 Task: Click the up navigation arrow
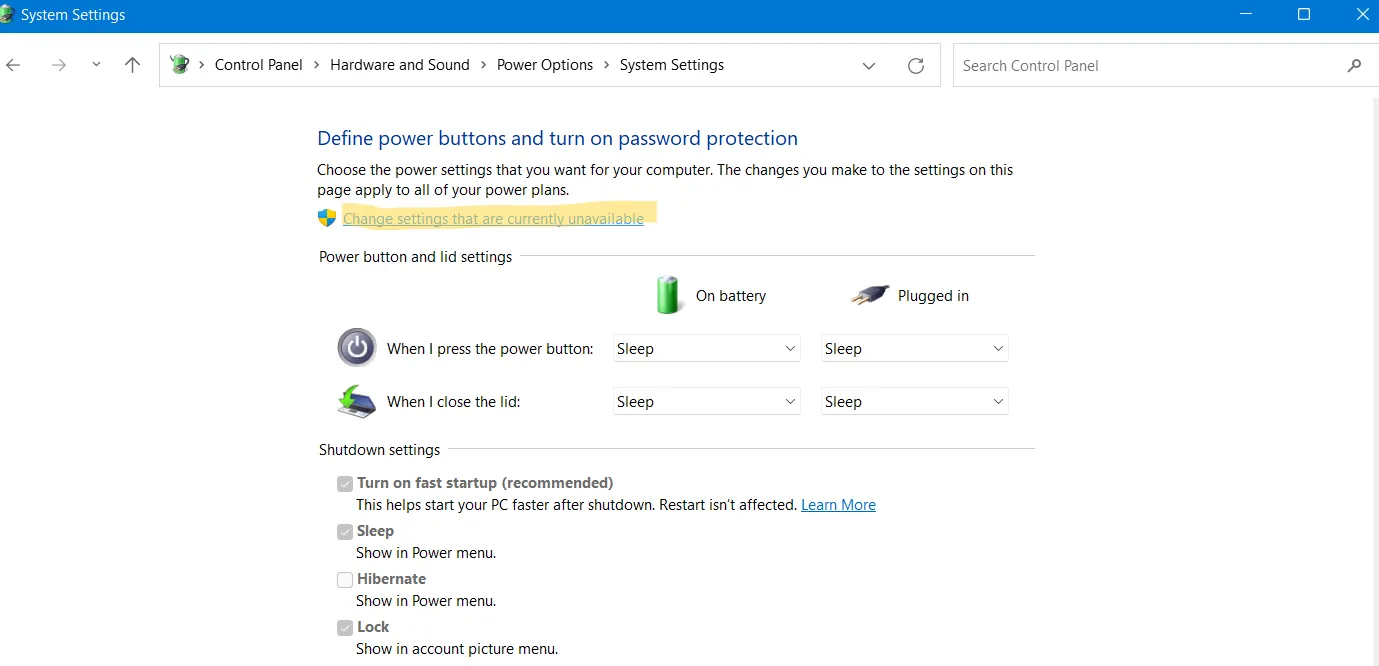click(x=132, y=64)
